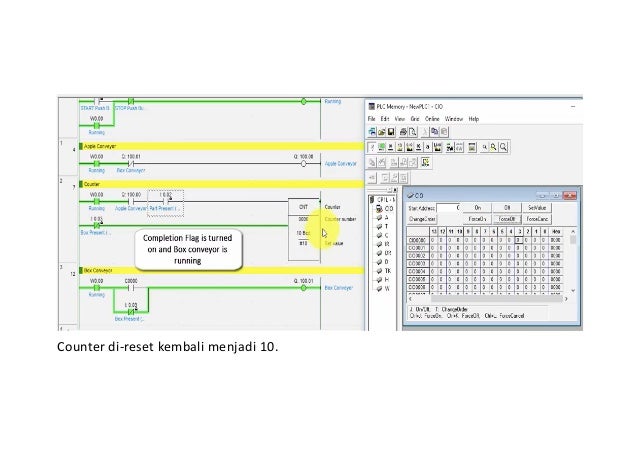Click the Open folder toolbar icon
Image resolution: width=638 pixels, height=452 pixels.
[x=382, y=131]
